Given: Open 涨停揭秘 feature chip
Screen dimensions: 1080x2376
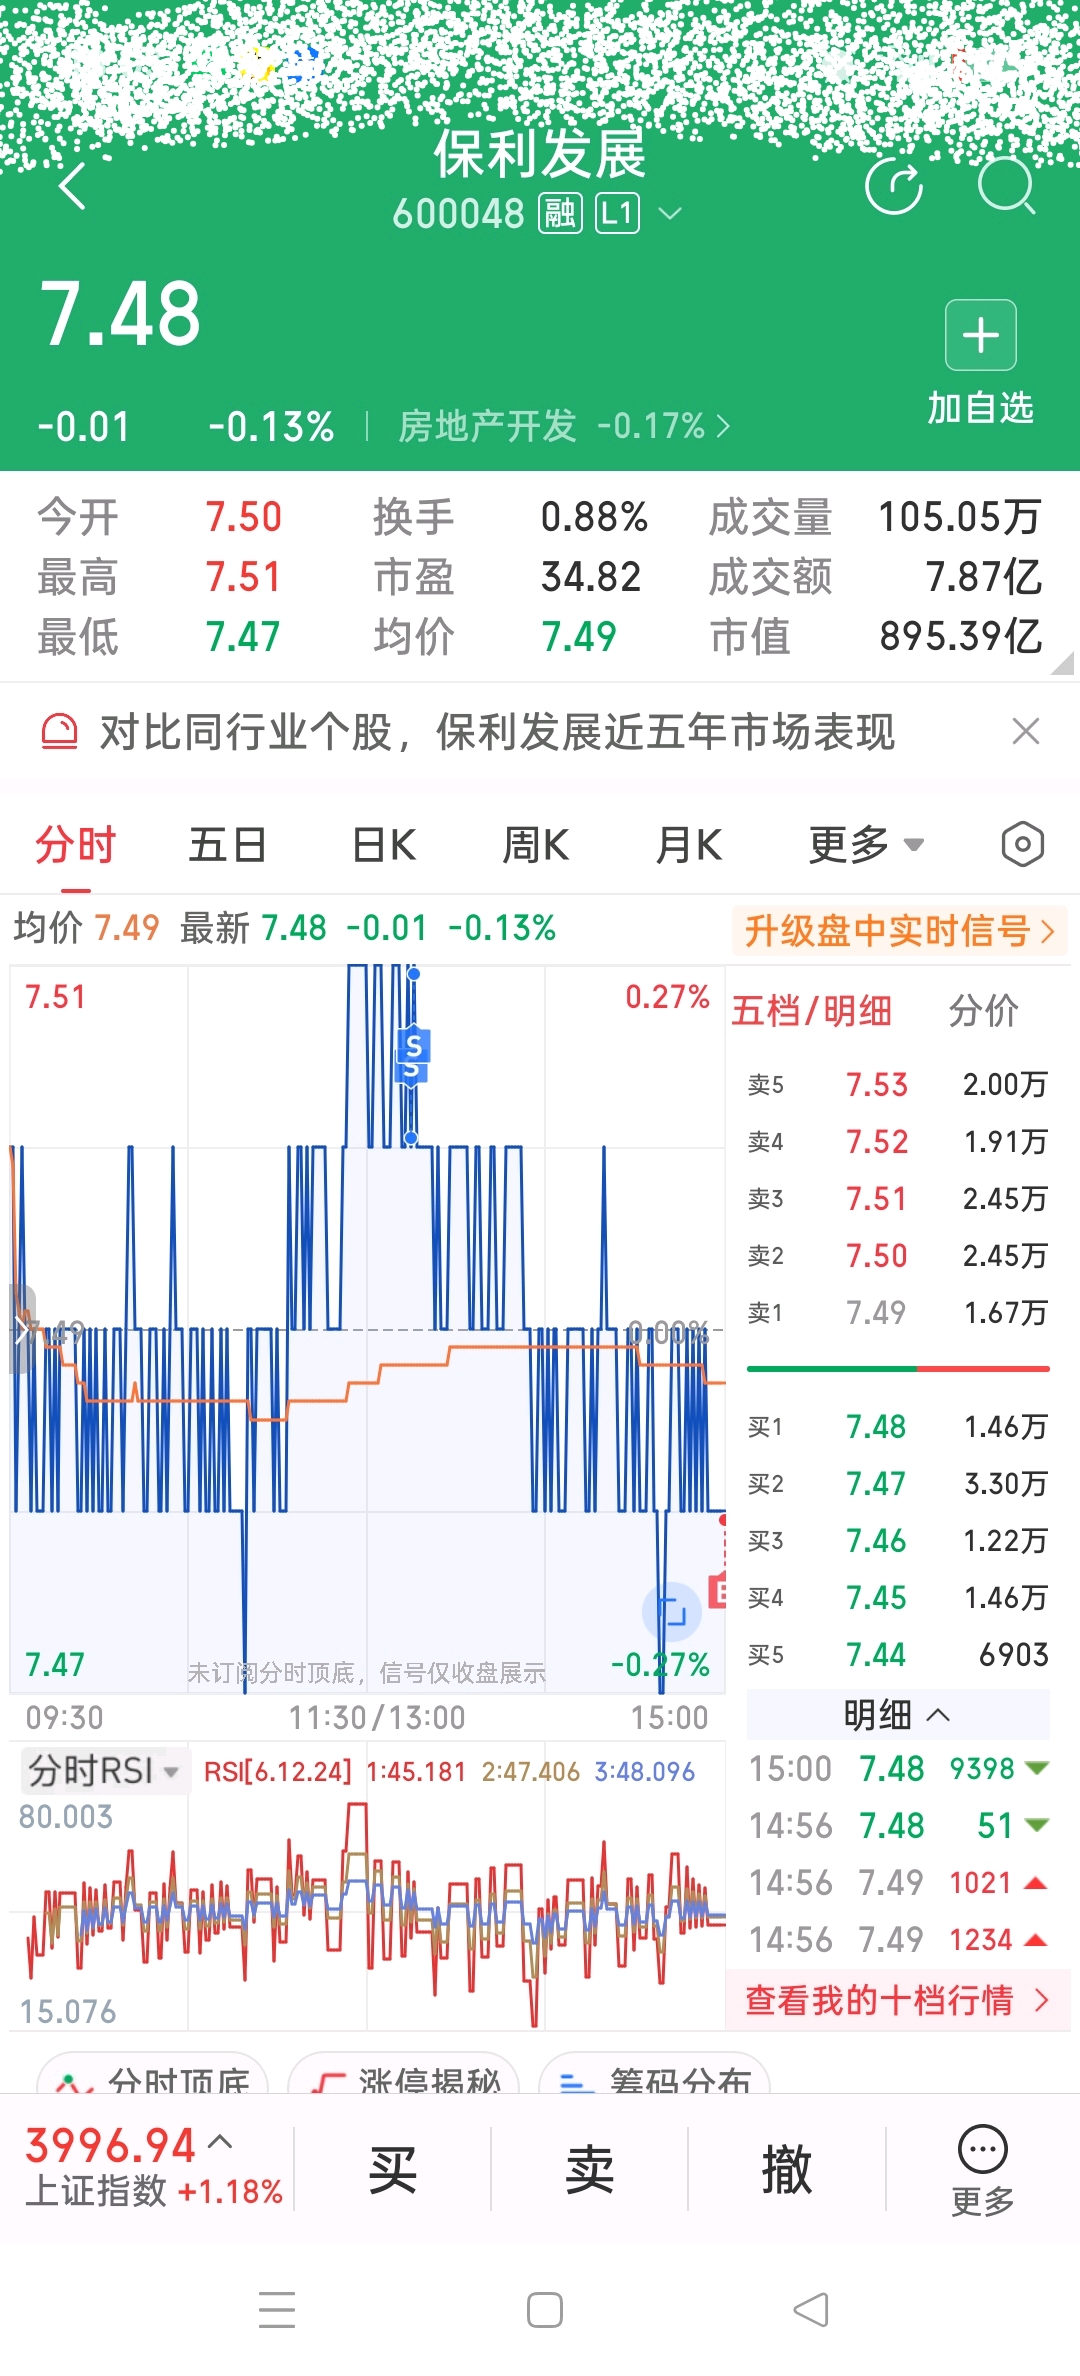Looking at the screenshot, I should [x=403, y=2074].
